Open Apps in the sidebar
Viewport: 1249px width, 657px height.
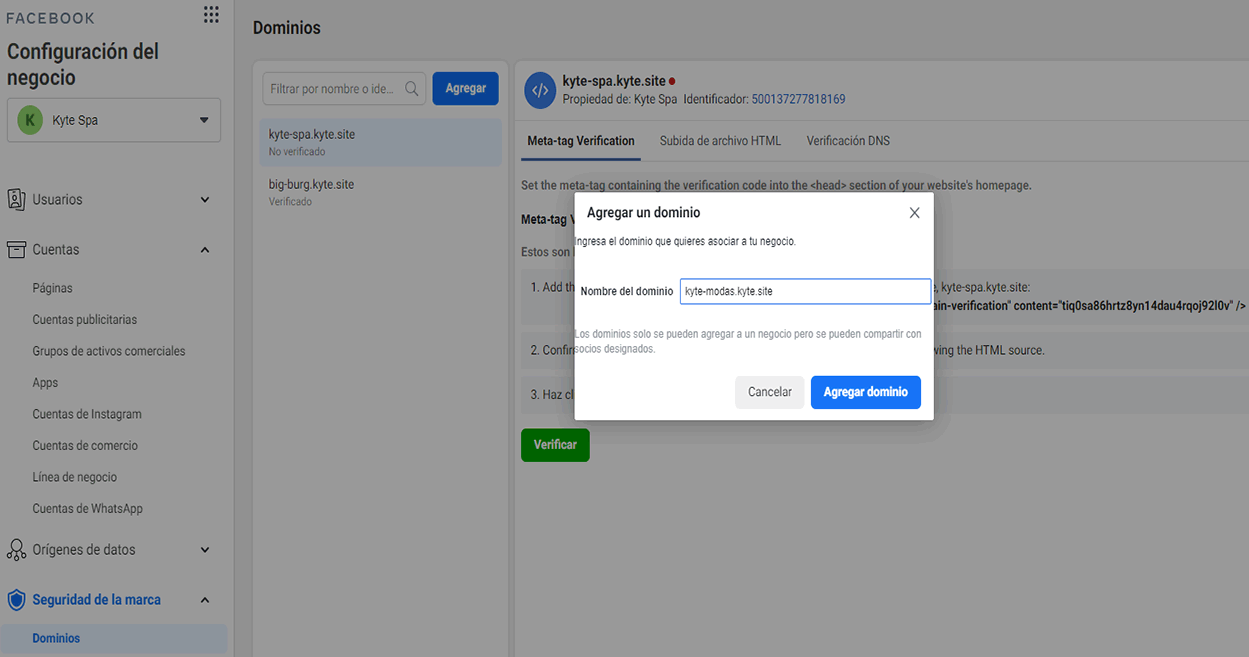(x=45, y=383)
